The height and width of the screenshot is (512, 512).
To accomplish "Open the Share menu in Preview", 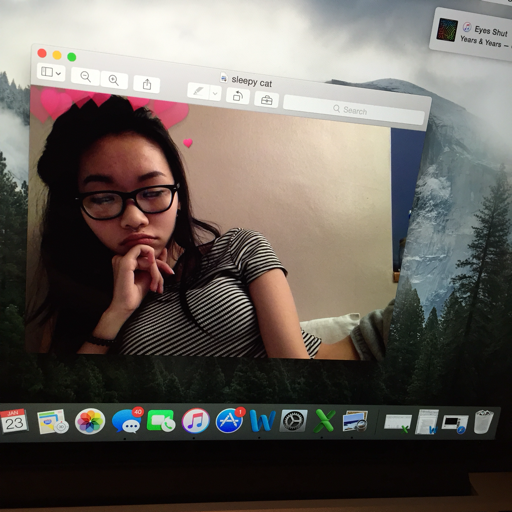I will tap(147, 84).
